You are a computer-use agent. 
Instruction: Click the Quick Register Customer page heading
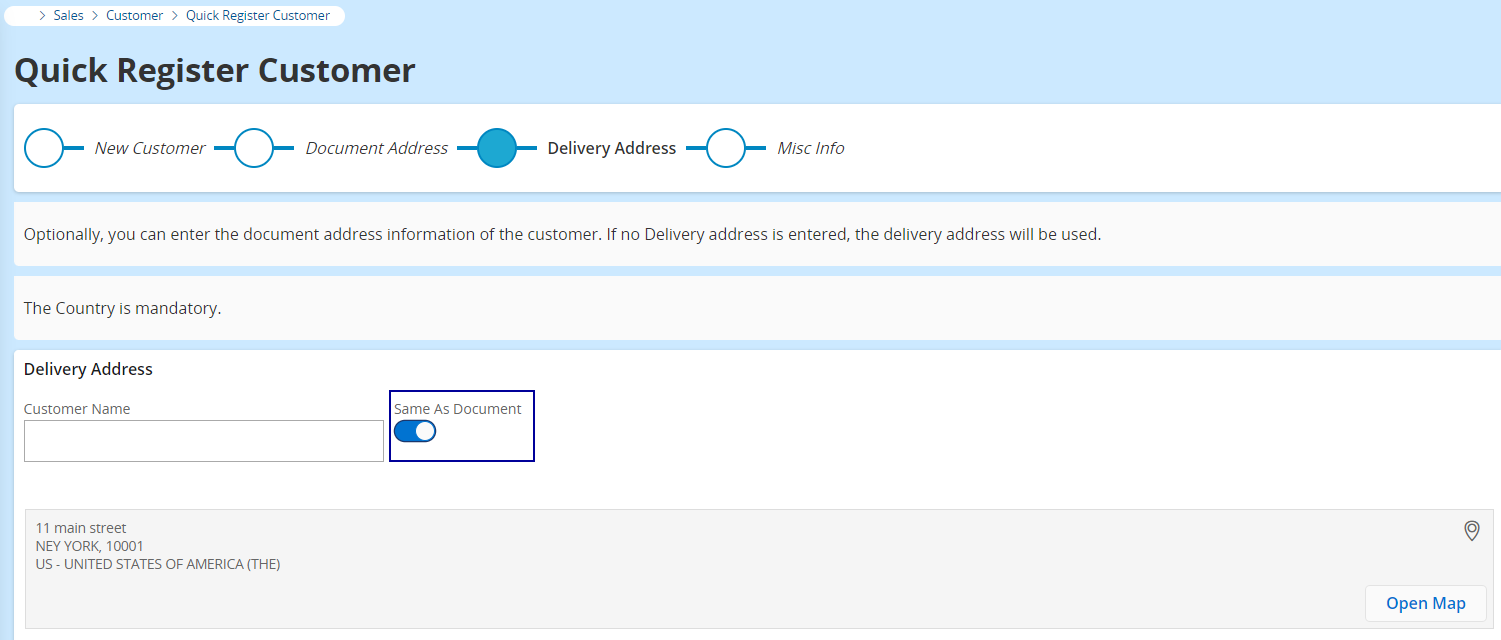pyautogui.click(x=215, y=70)
